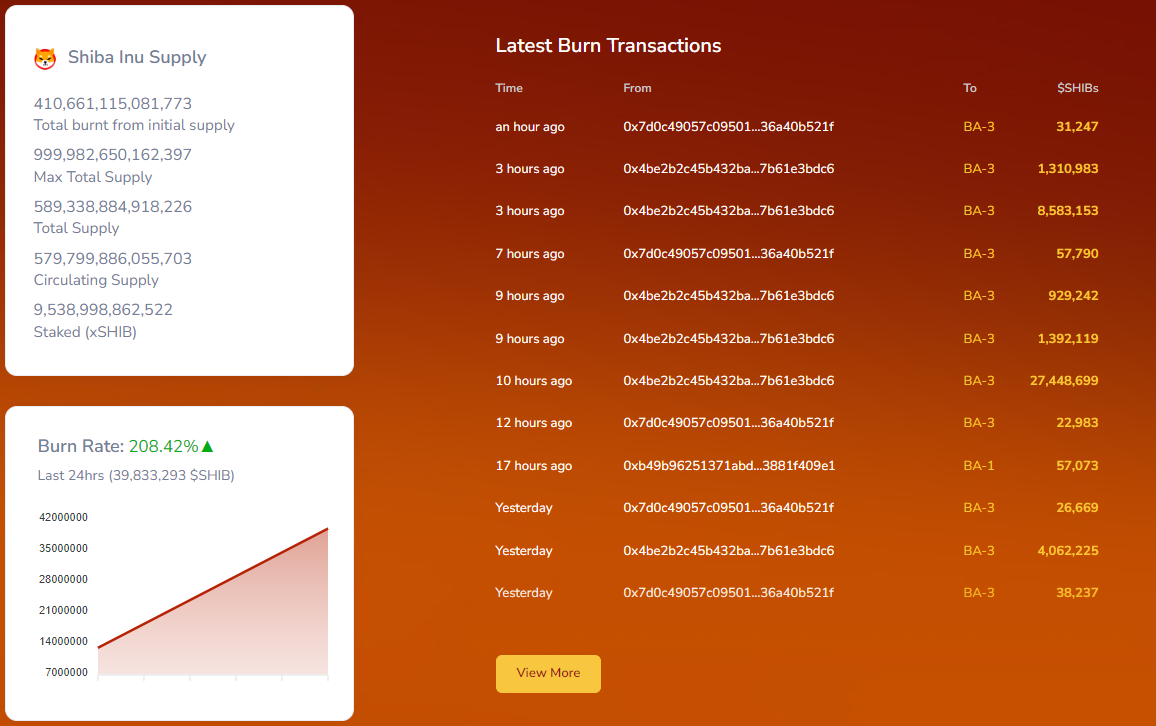Click the 38,237 burn amount

click(x=1077, y=593)
